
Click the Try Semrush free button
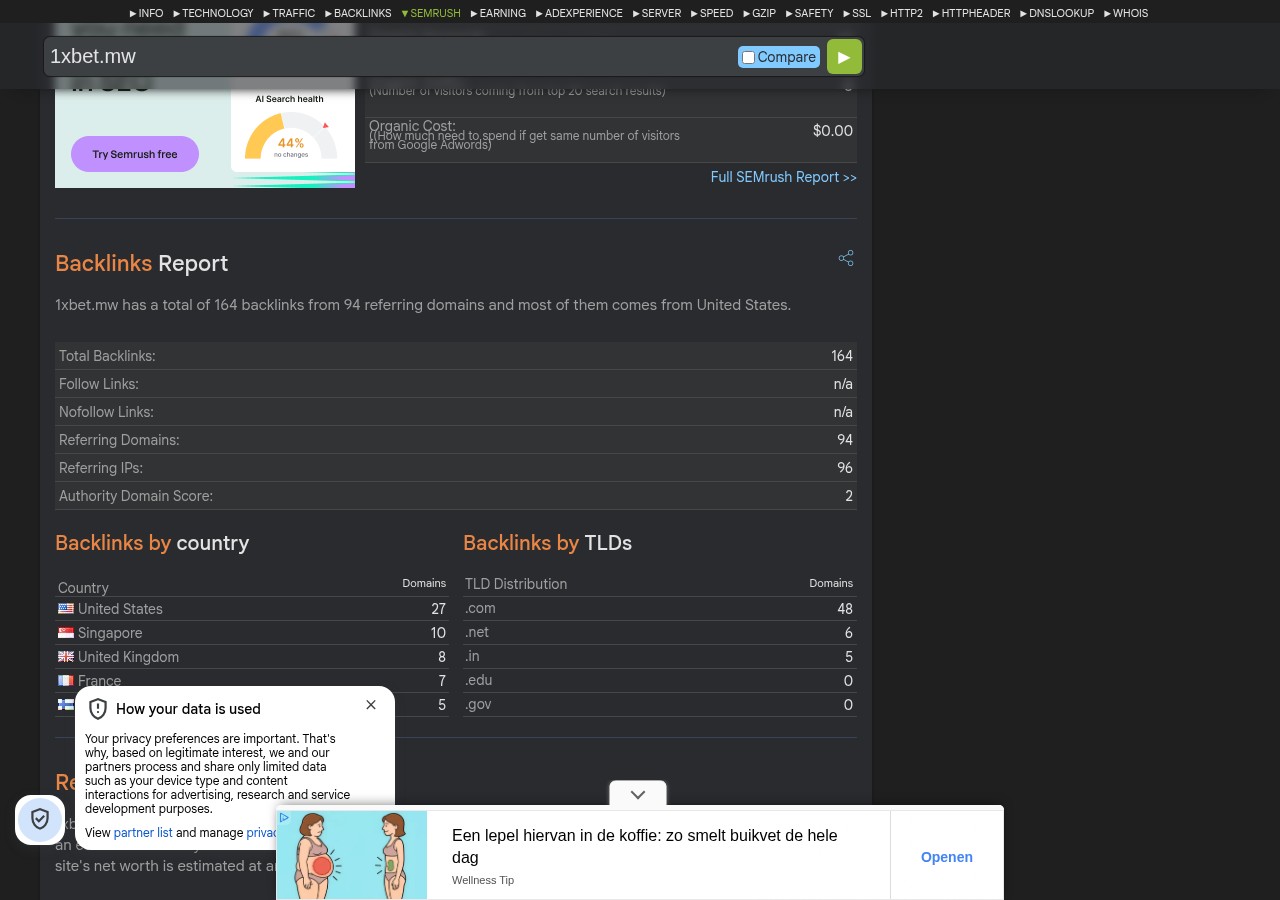point(135,154)
